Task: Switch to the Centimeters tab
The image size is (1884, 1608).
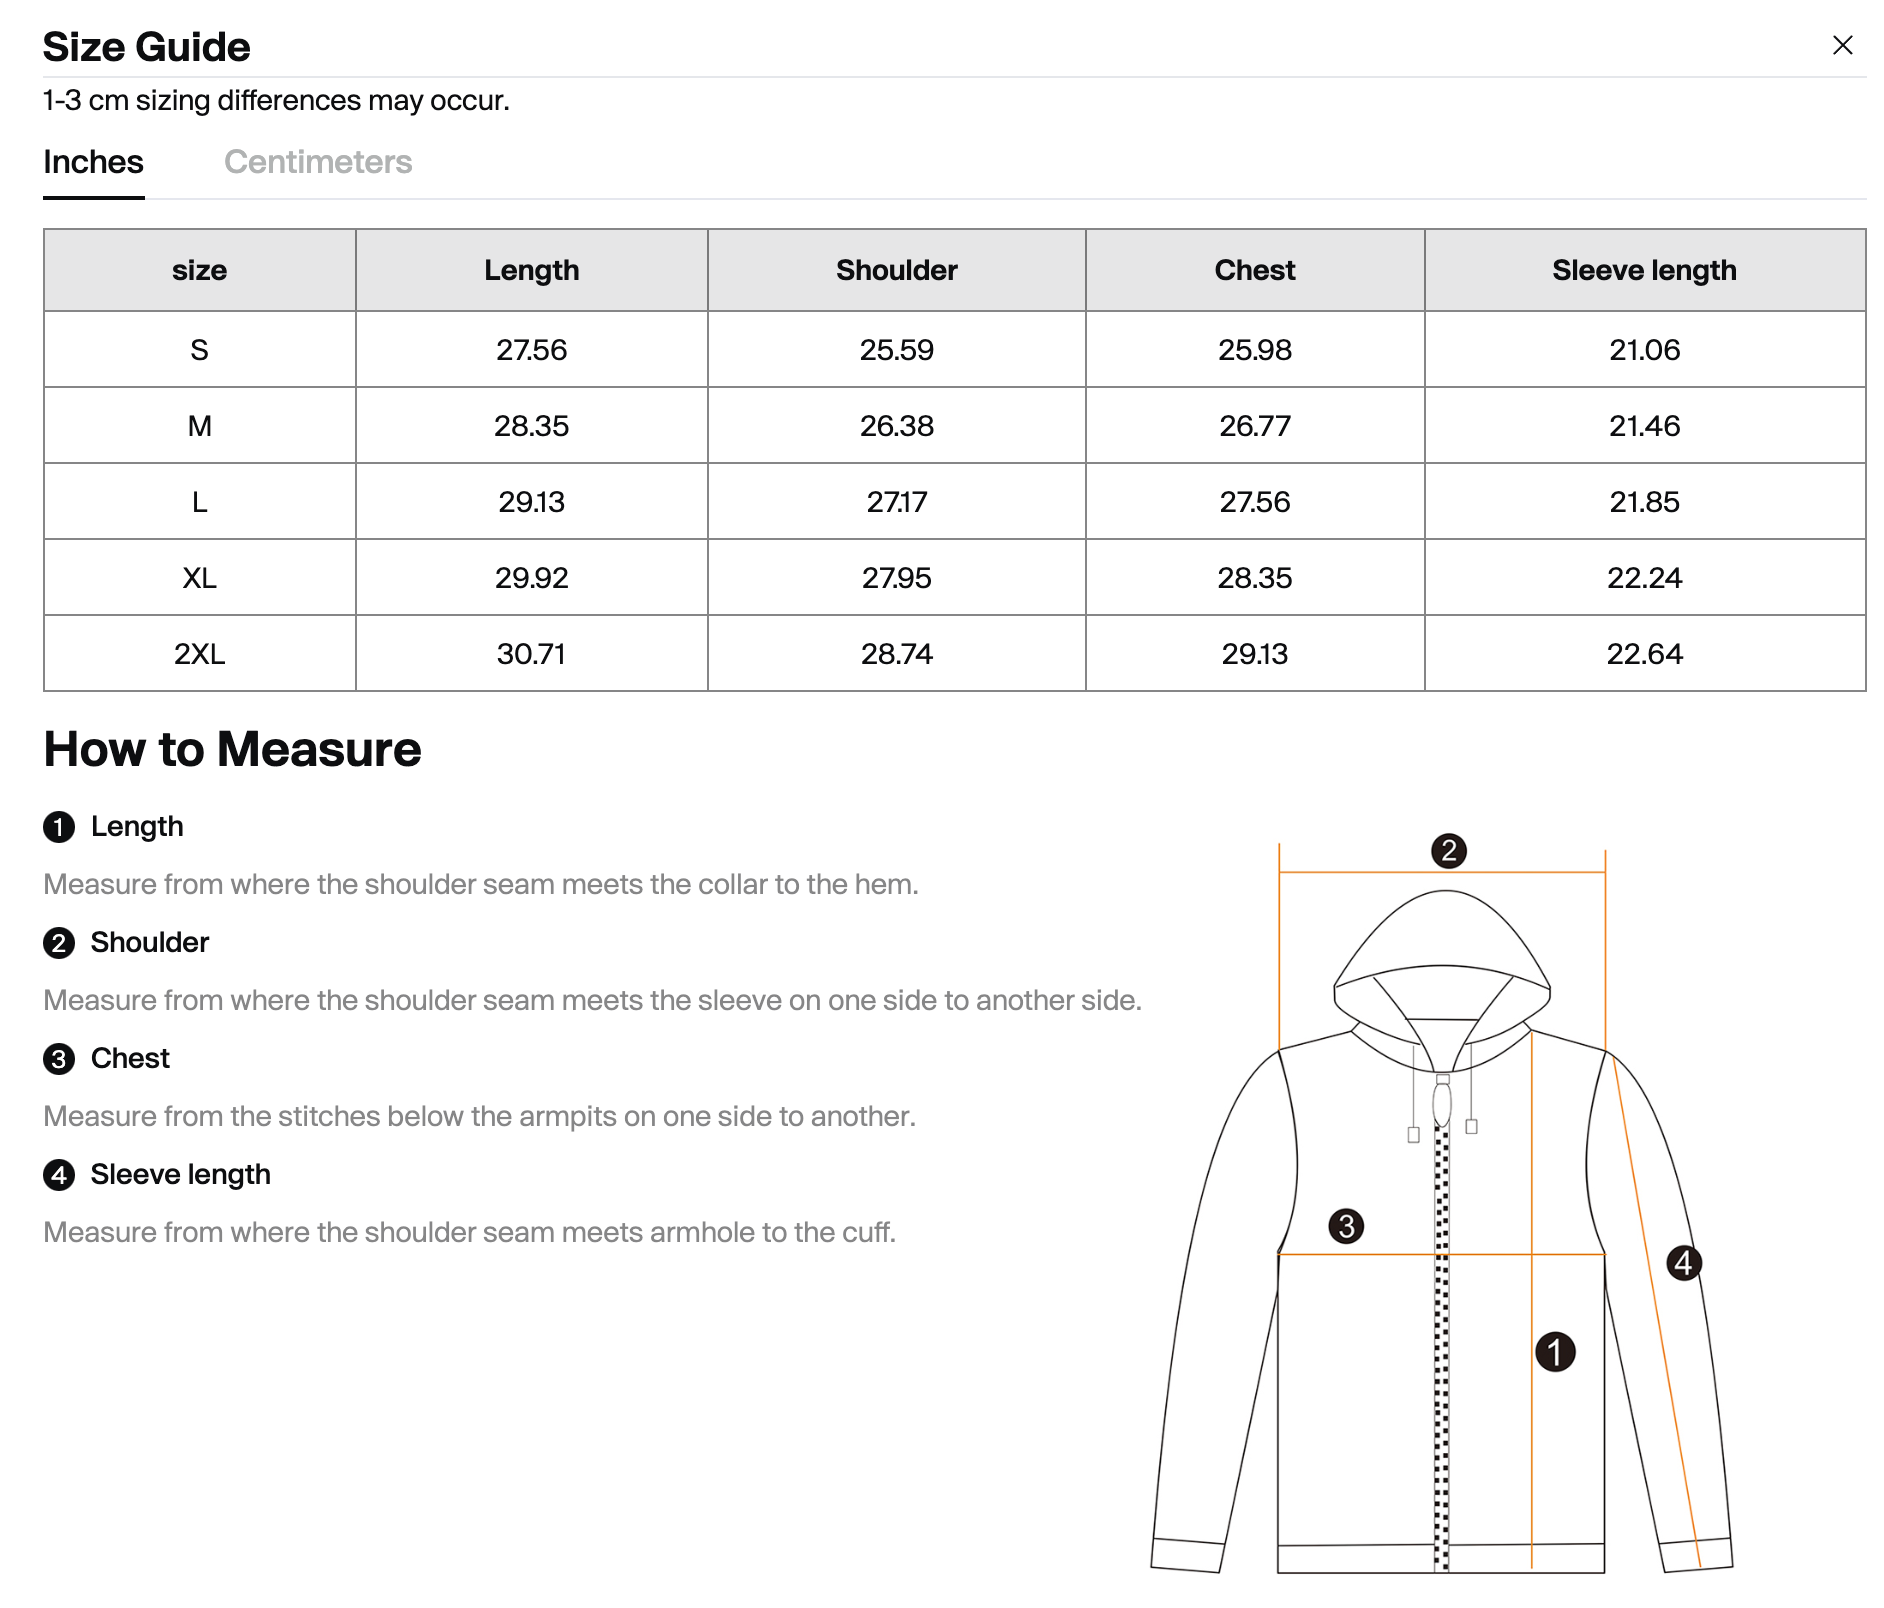Action: tap(318, 162)
